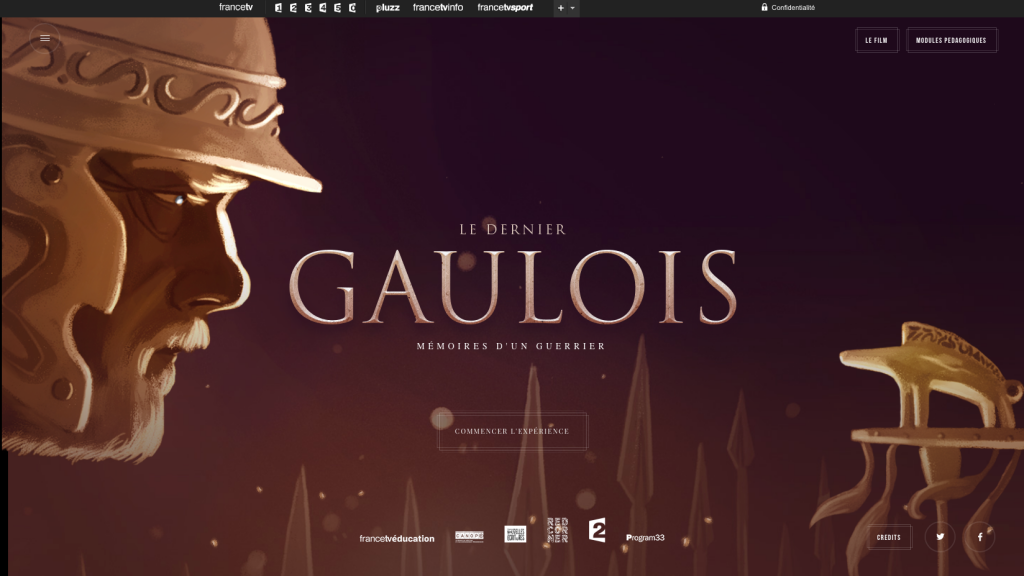
Task: Click the Canopé logo in footer
Action: (470, 537)
